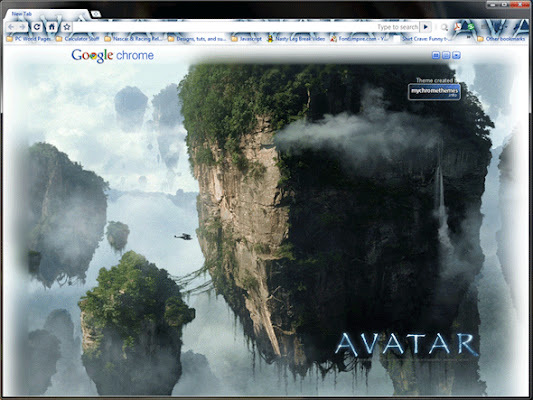Open the Nasty Leg Break Video bookmark
Screen dimensions: 533x400
(x=296, y=39)
